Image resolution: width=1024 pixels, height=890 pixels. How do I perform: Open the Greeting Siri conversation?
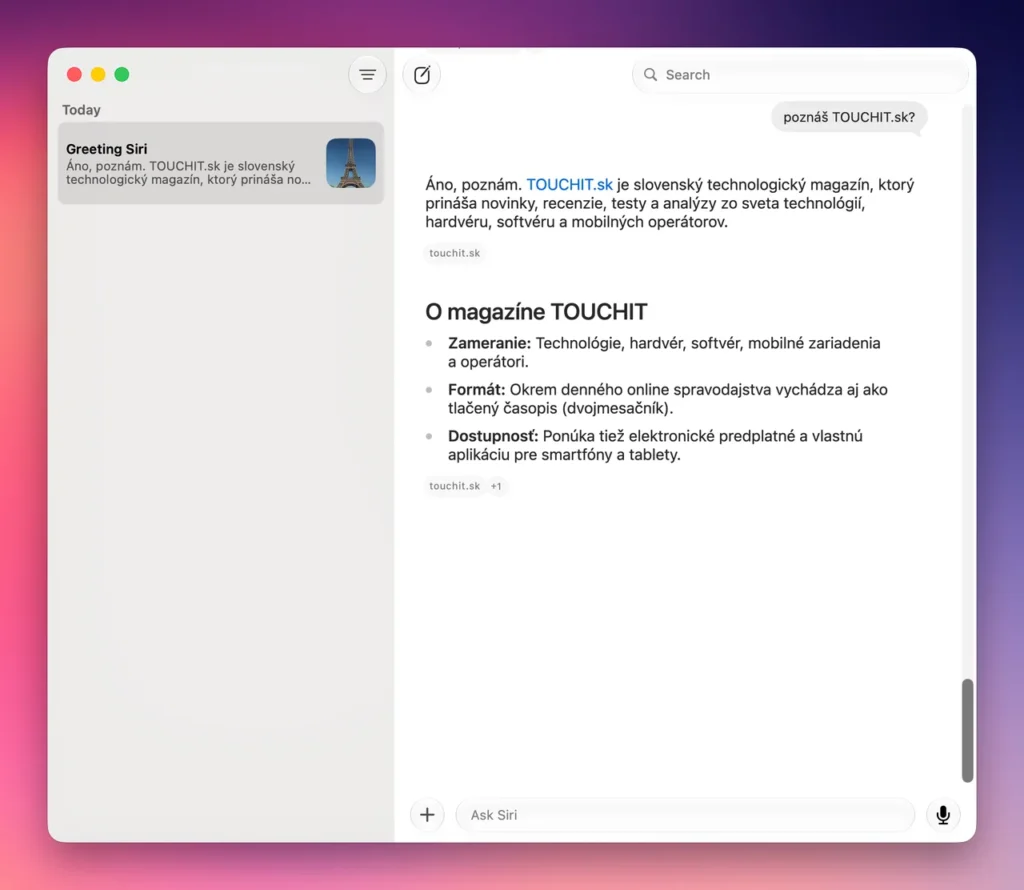[x=221, y=163]
